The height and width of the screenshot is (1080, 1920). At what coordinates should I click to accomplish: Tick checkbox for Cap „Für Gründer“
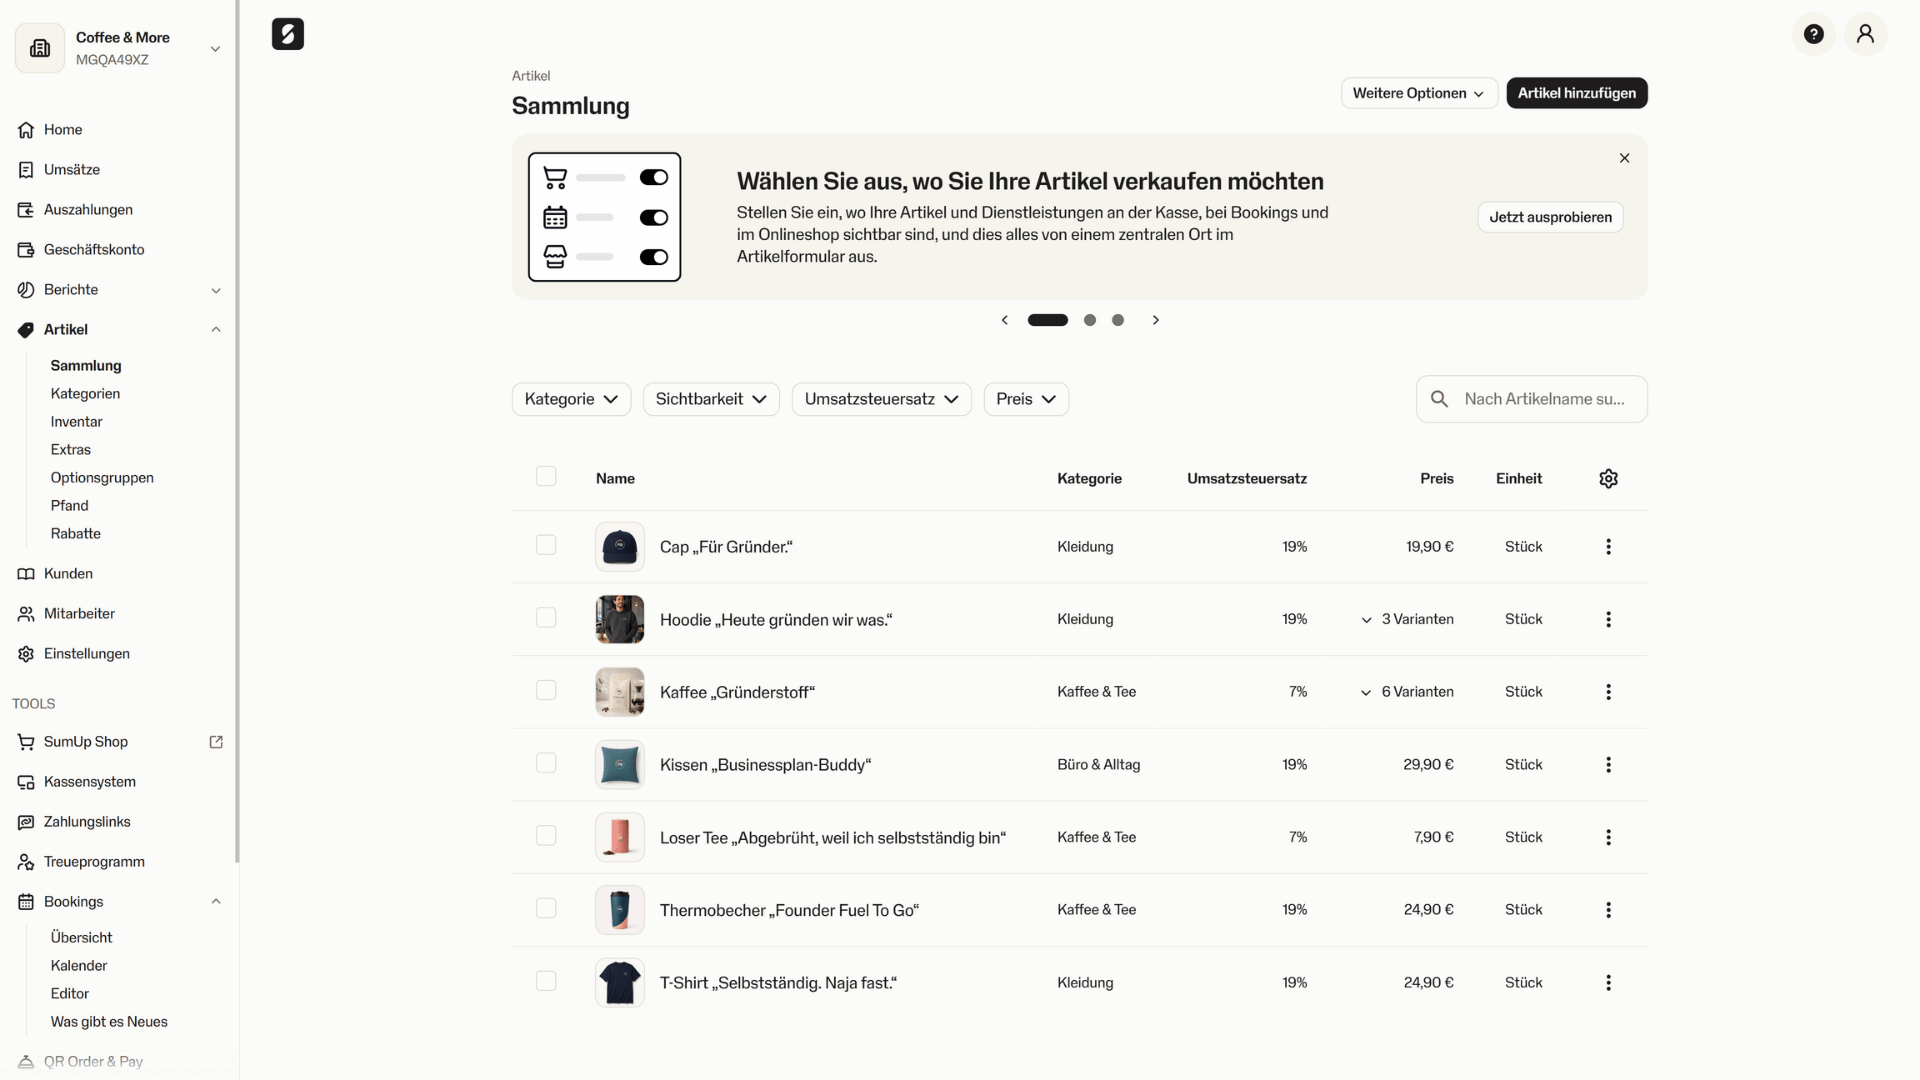[x=546, y=545]
